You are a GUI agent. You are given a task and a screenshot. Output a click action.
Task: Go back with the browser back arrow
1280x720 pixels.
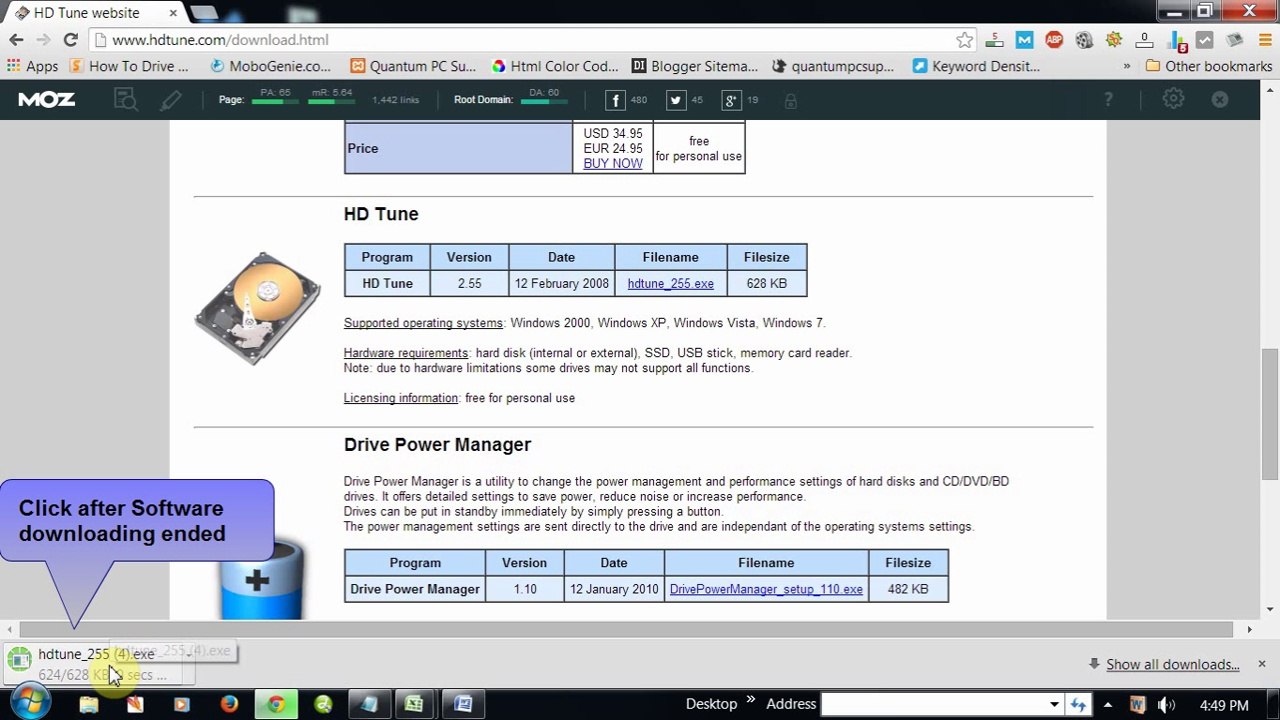(16, 40)
